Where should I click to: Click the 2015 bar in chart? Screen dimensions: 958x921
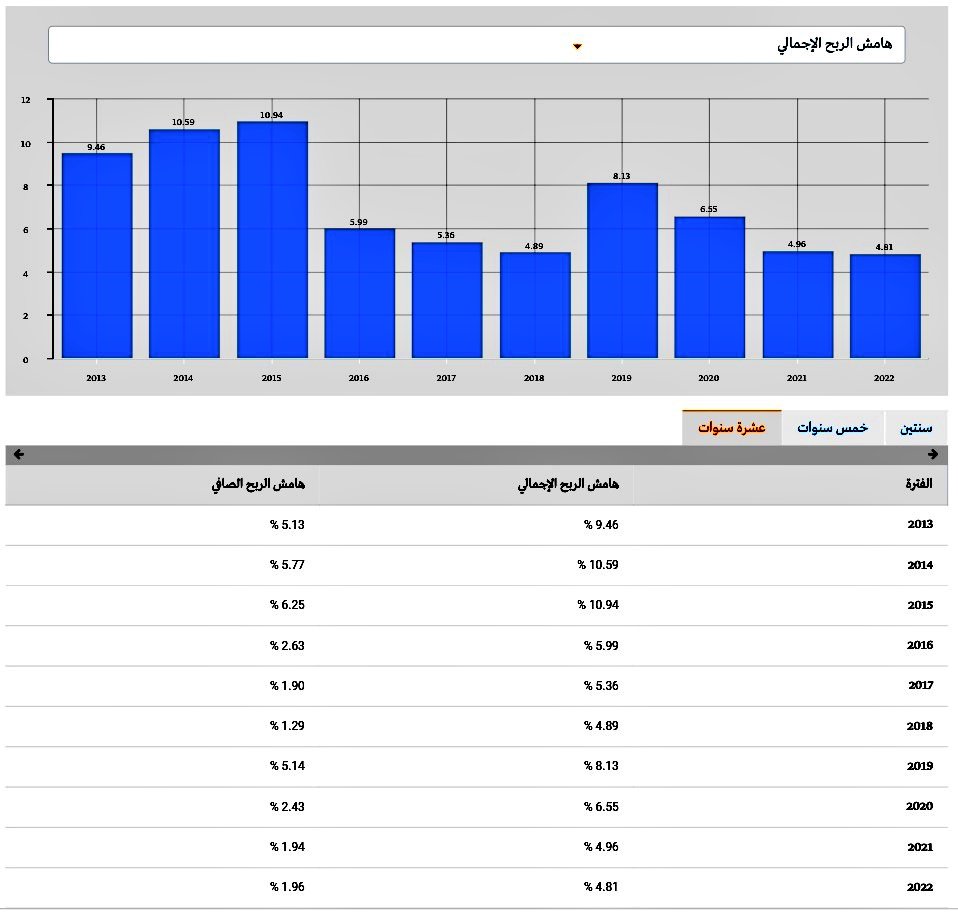pos(272,240)
